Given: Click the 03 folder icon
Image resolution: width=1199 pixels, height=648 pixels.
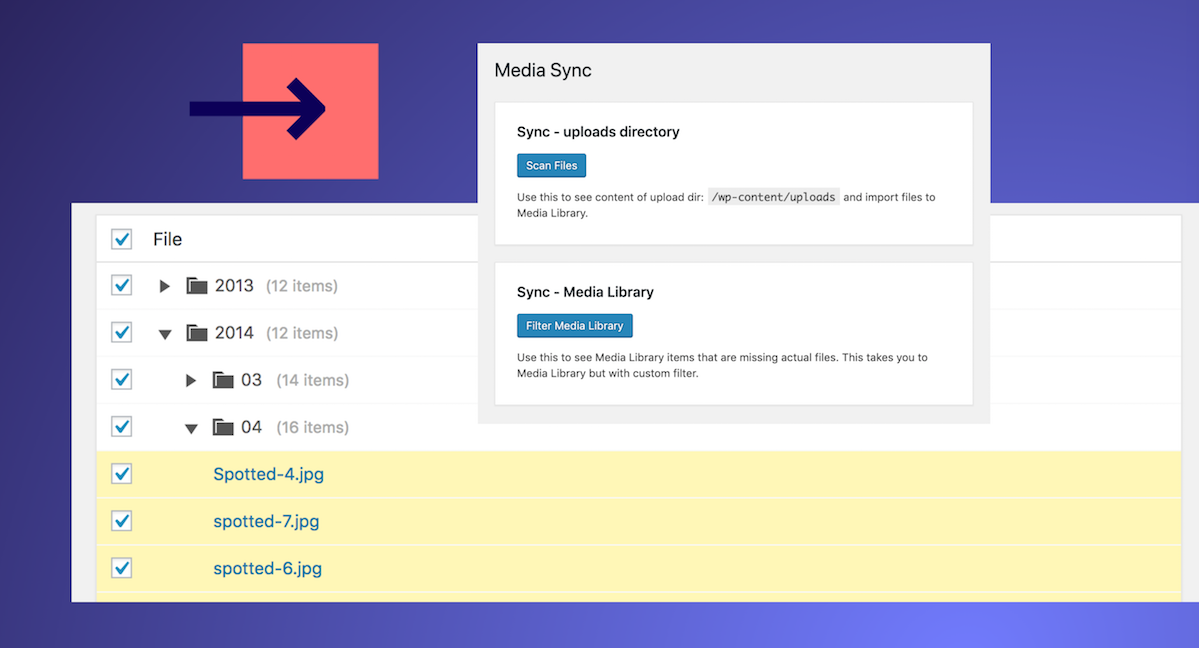Looking at the screenshot, I should pyautogui.click(x=223, y=379).
